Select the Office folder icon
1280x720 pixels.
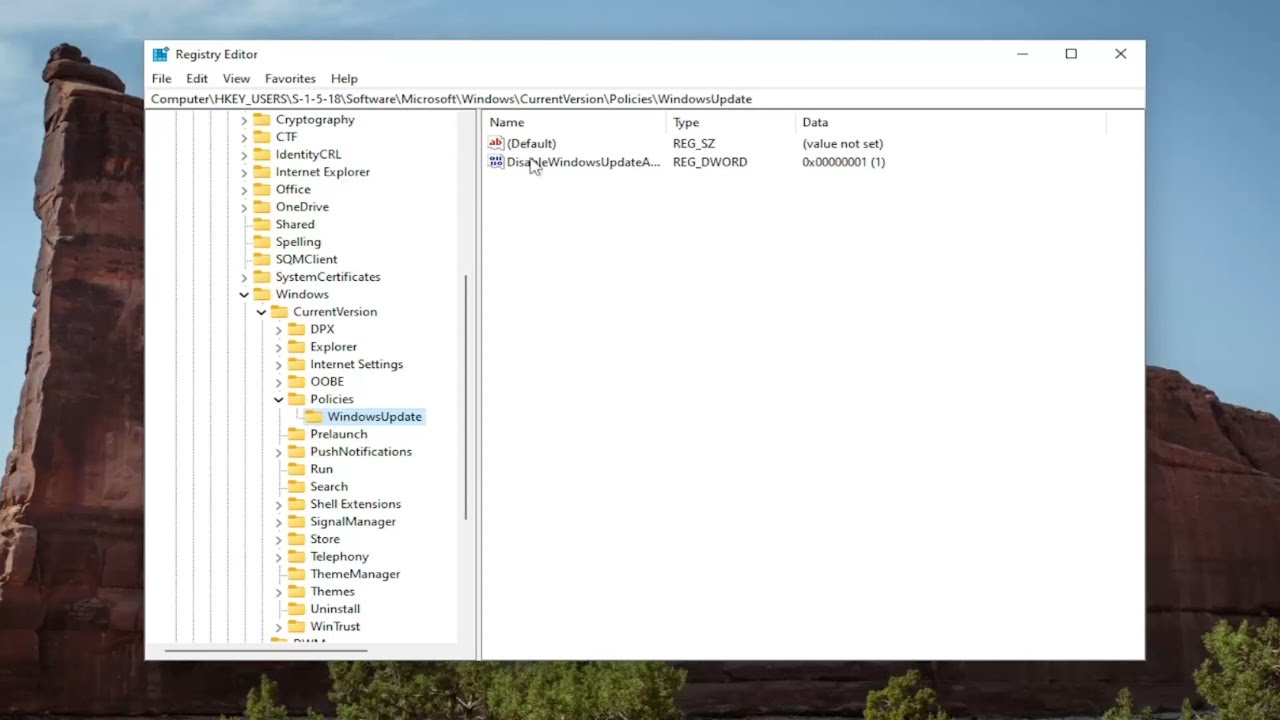point(262,190)
